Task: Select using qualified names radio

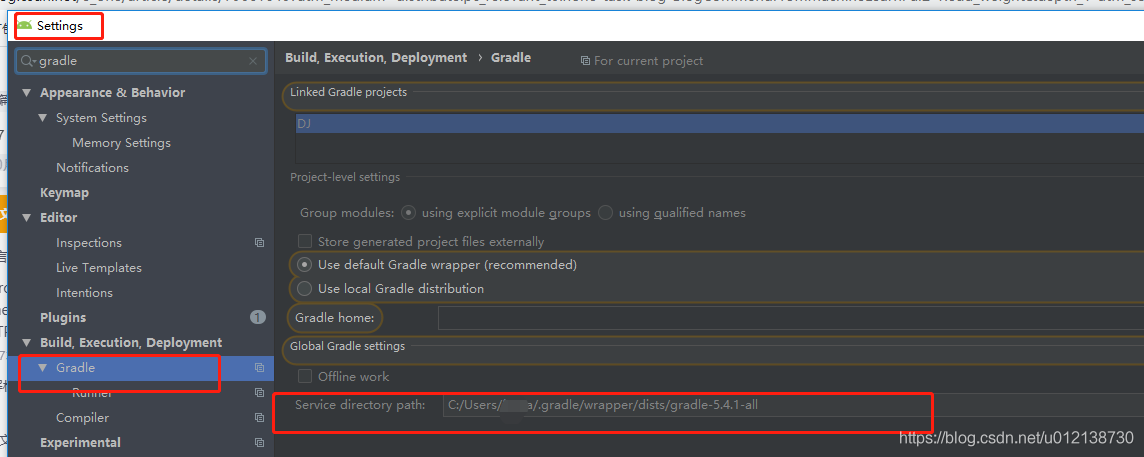Action: click(605, 213)
